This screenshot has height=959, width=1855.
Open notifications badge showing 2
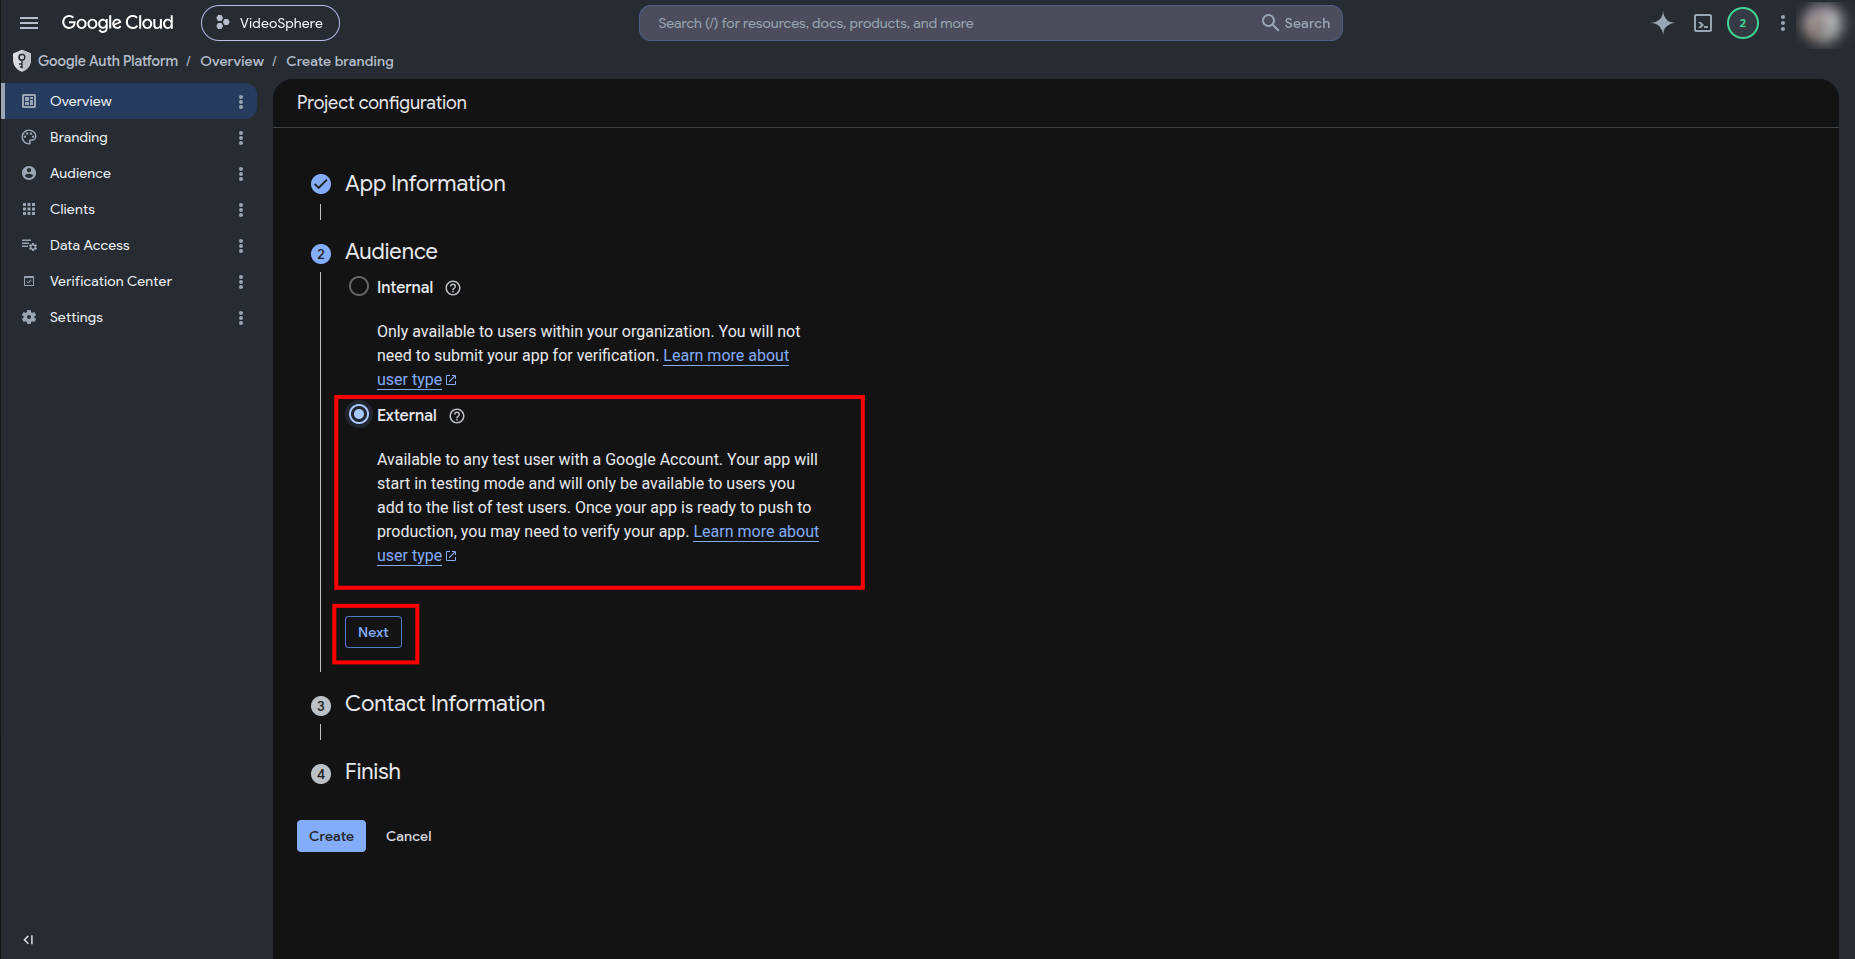[x=1743, y=23]
